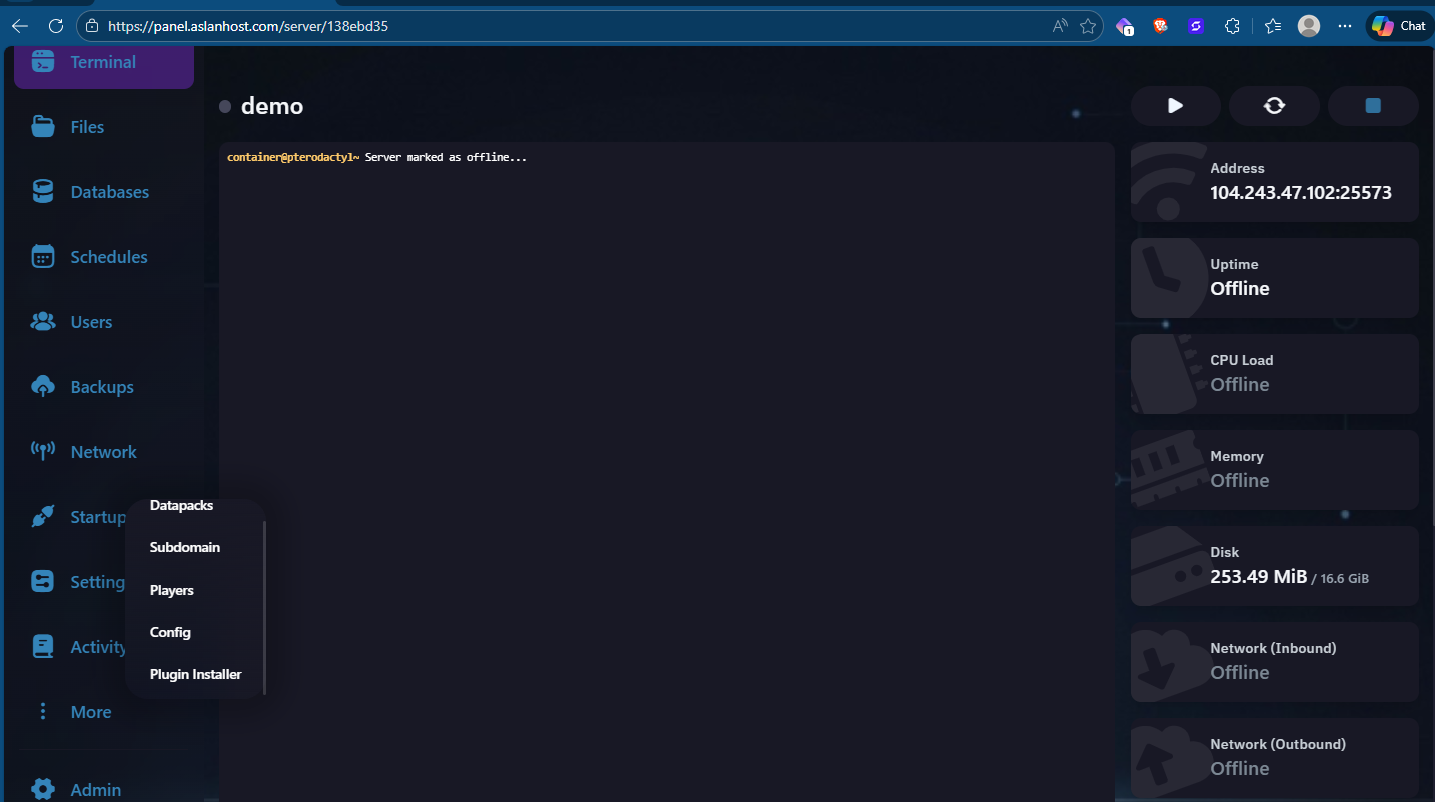Select Plugin Installer menu entry
Viewport: 1435px width, 802px height.
point(195,674)
